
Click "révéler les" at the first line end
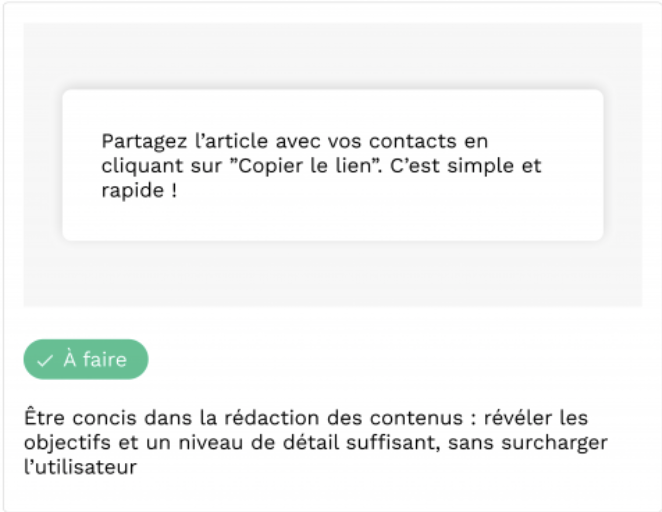(536, 418)
